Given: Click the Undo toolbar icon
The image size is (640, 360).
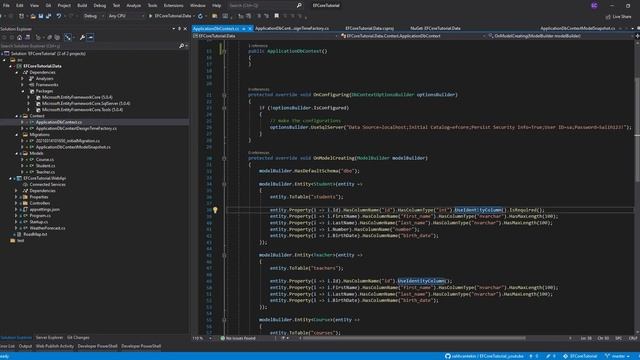Looking at the screenshot, I should [x=59, y=16].
